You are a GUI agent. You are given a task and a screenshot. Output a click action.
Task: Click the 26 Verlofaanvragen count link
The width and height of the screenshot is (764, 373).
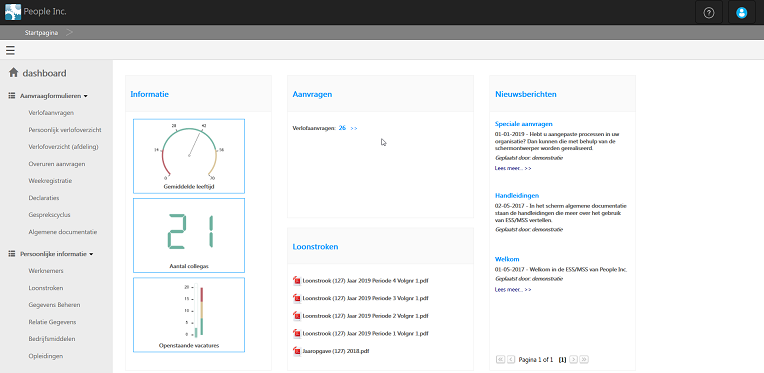point(342,128)
